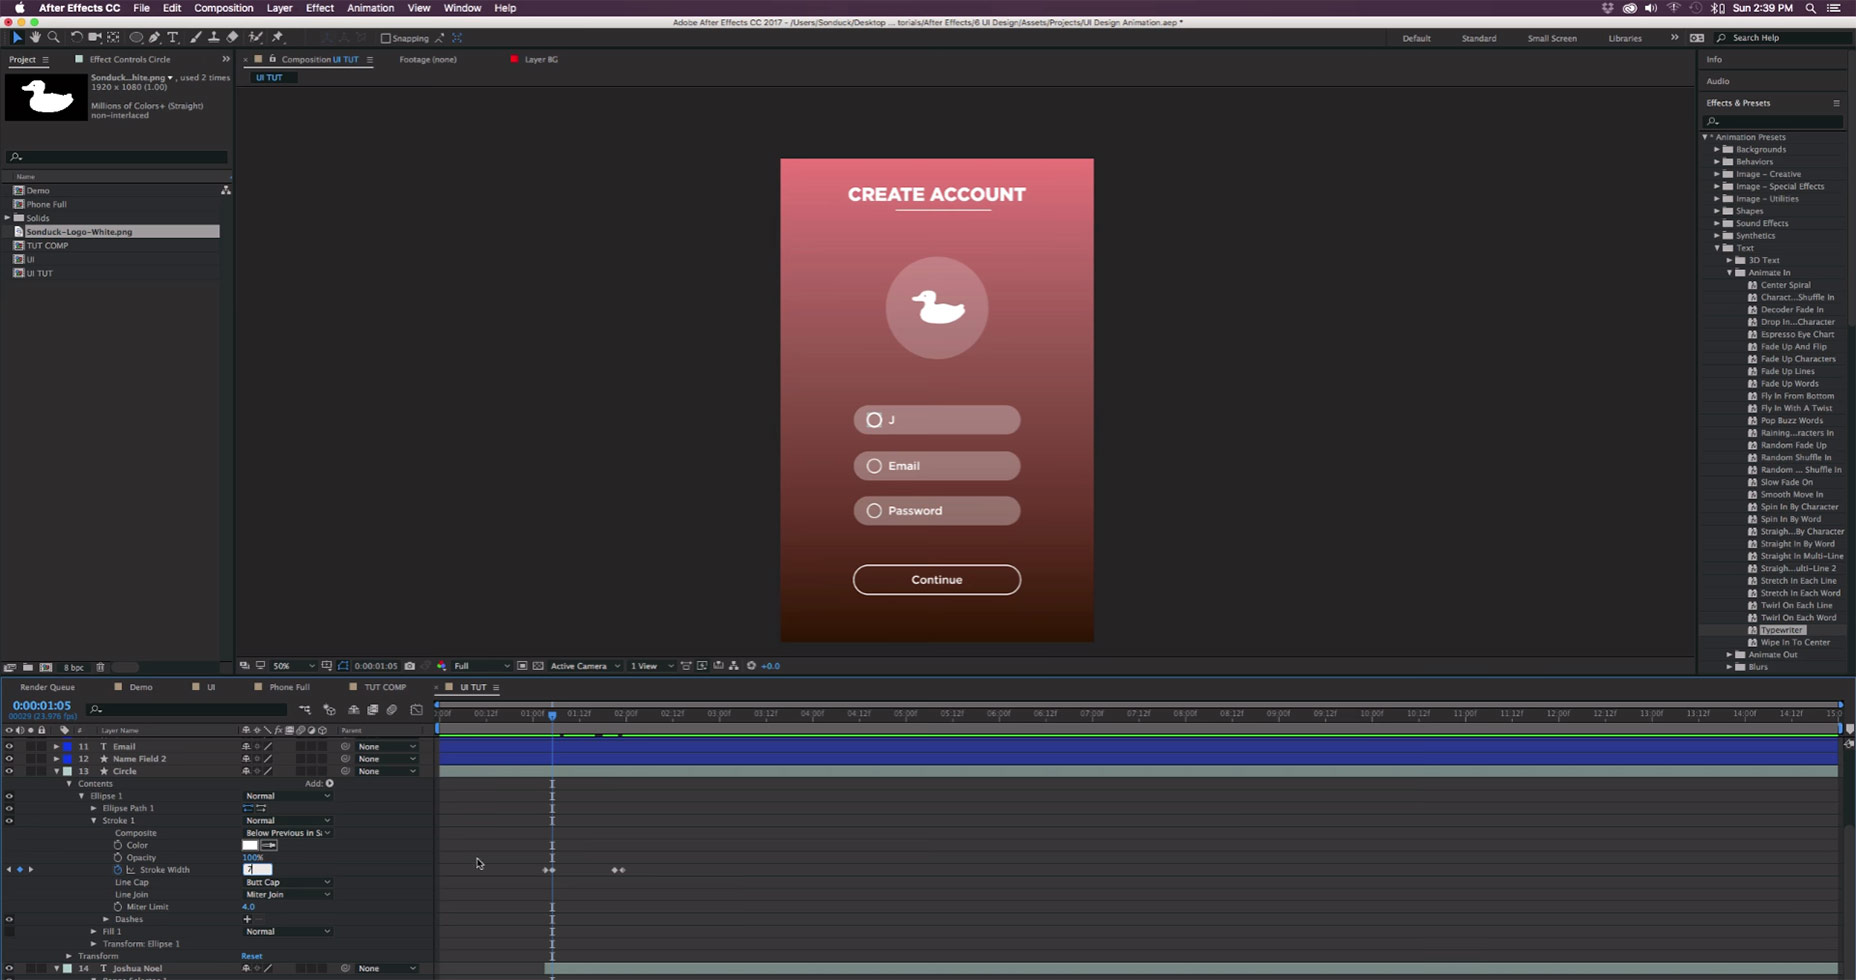Open the Active Camera view dropdown
1856x980 pixels.
(x=585, y=666)
